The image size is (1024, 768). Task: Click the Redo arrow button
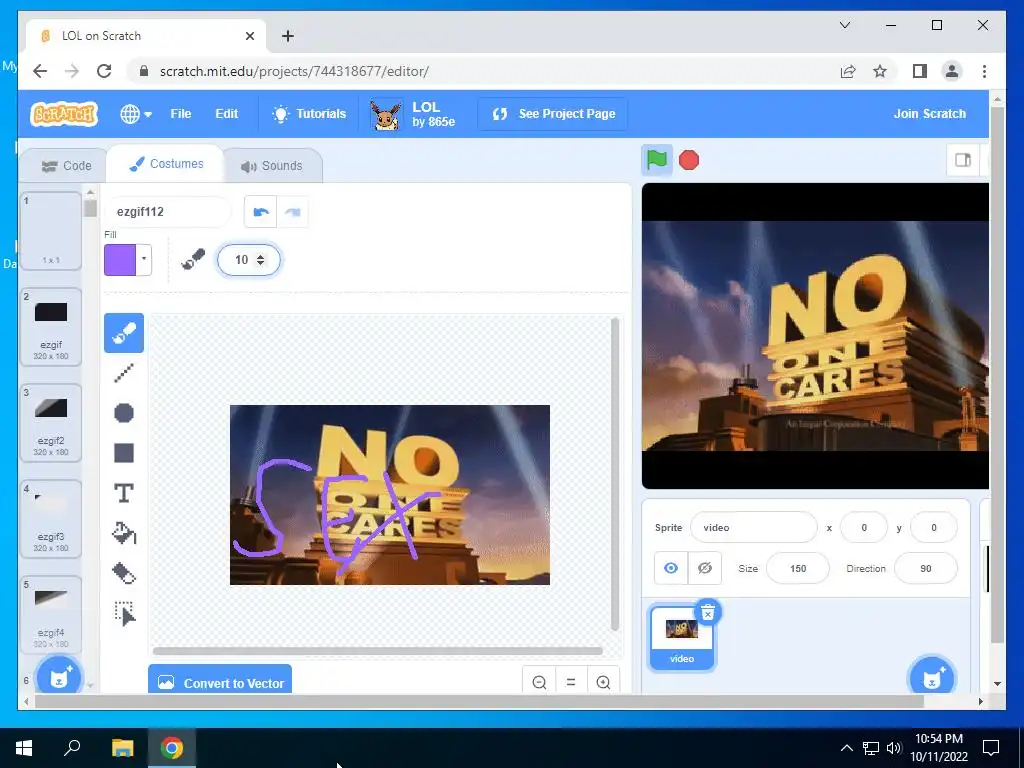(293, 212)
